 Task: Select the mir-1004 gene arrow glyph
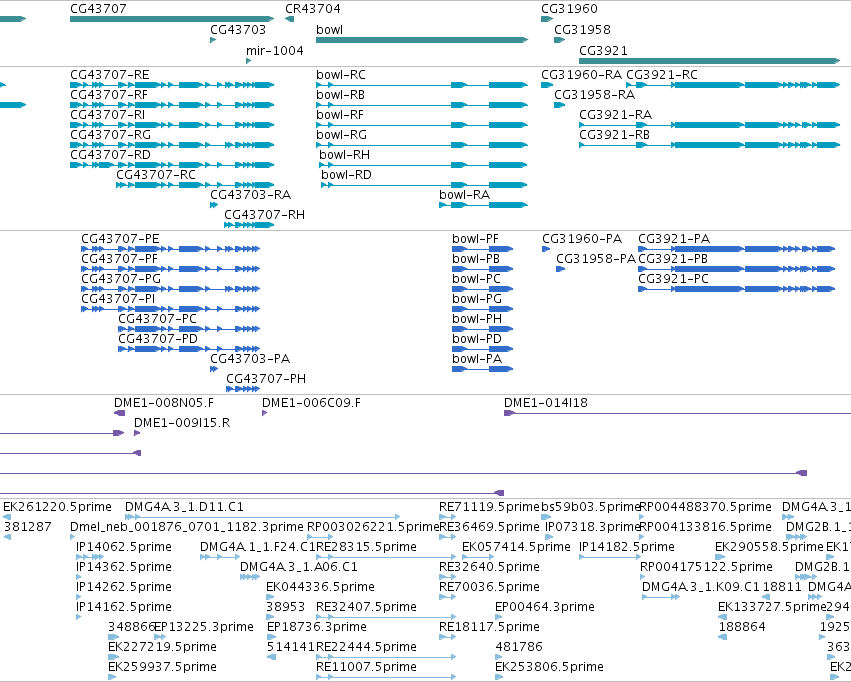point(249,61)
